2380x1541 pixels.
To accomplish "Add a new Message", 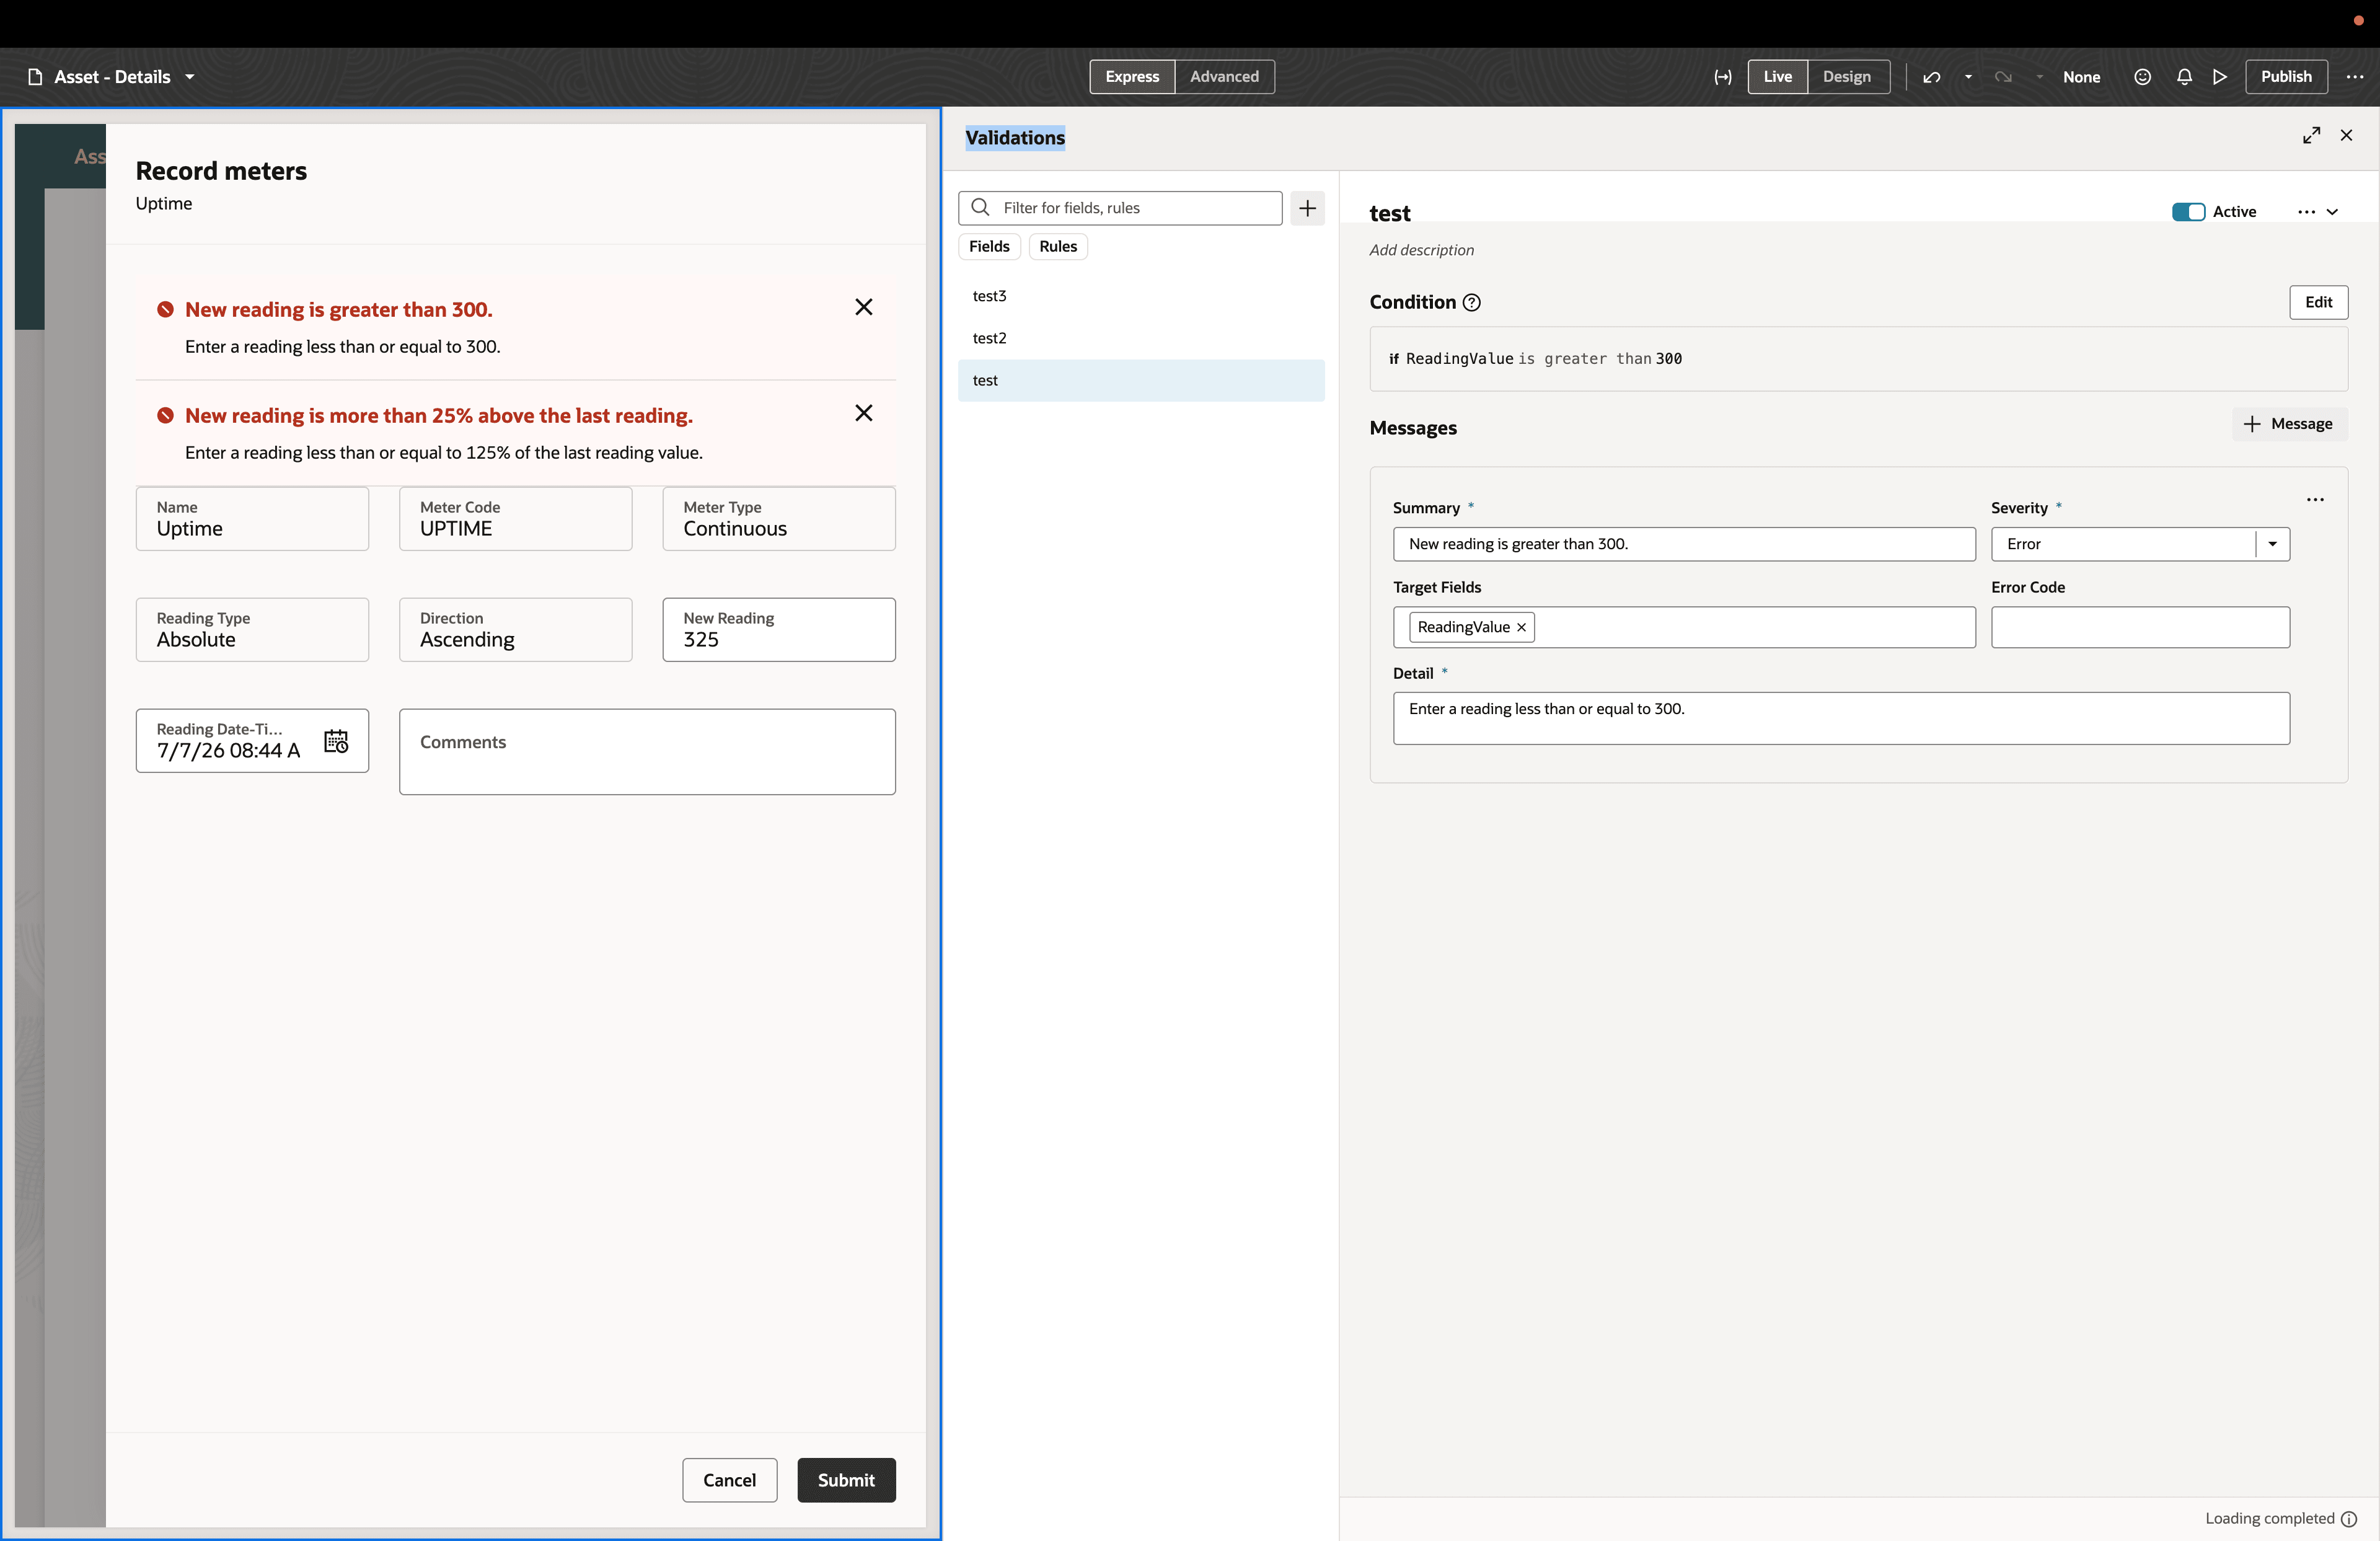I will [2289, 424].
